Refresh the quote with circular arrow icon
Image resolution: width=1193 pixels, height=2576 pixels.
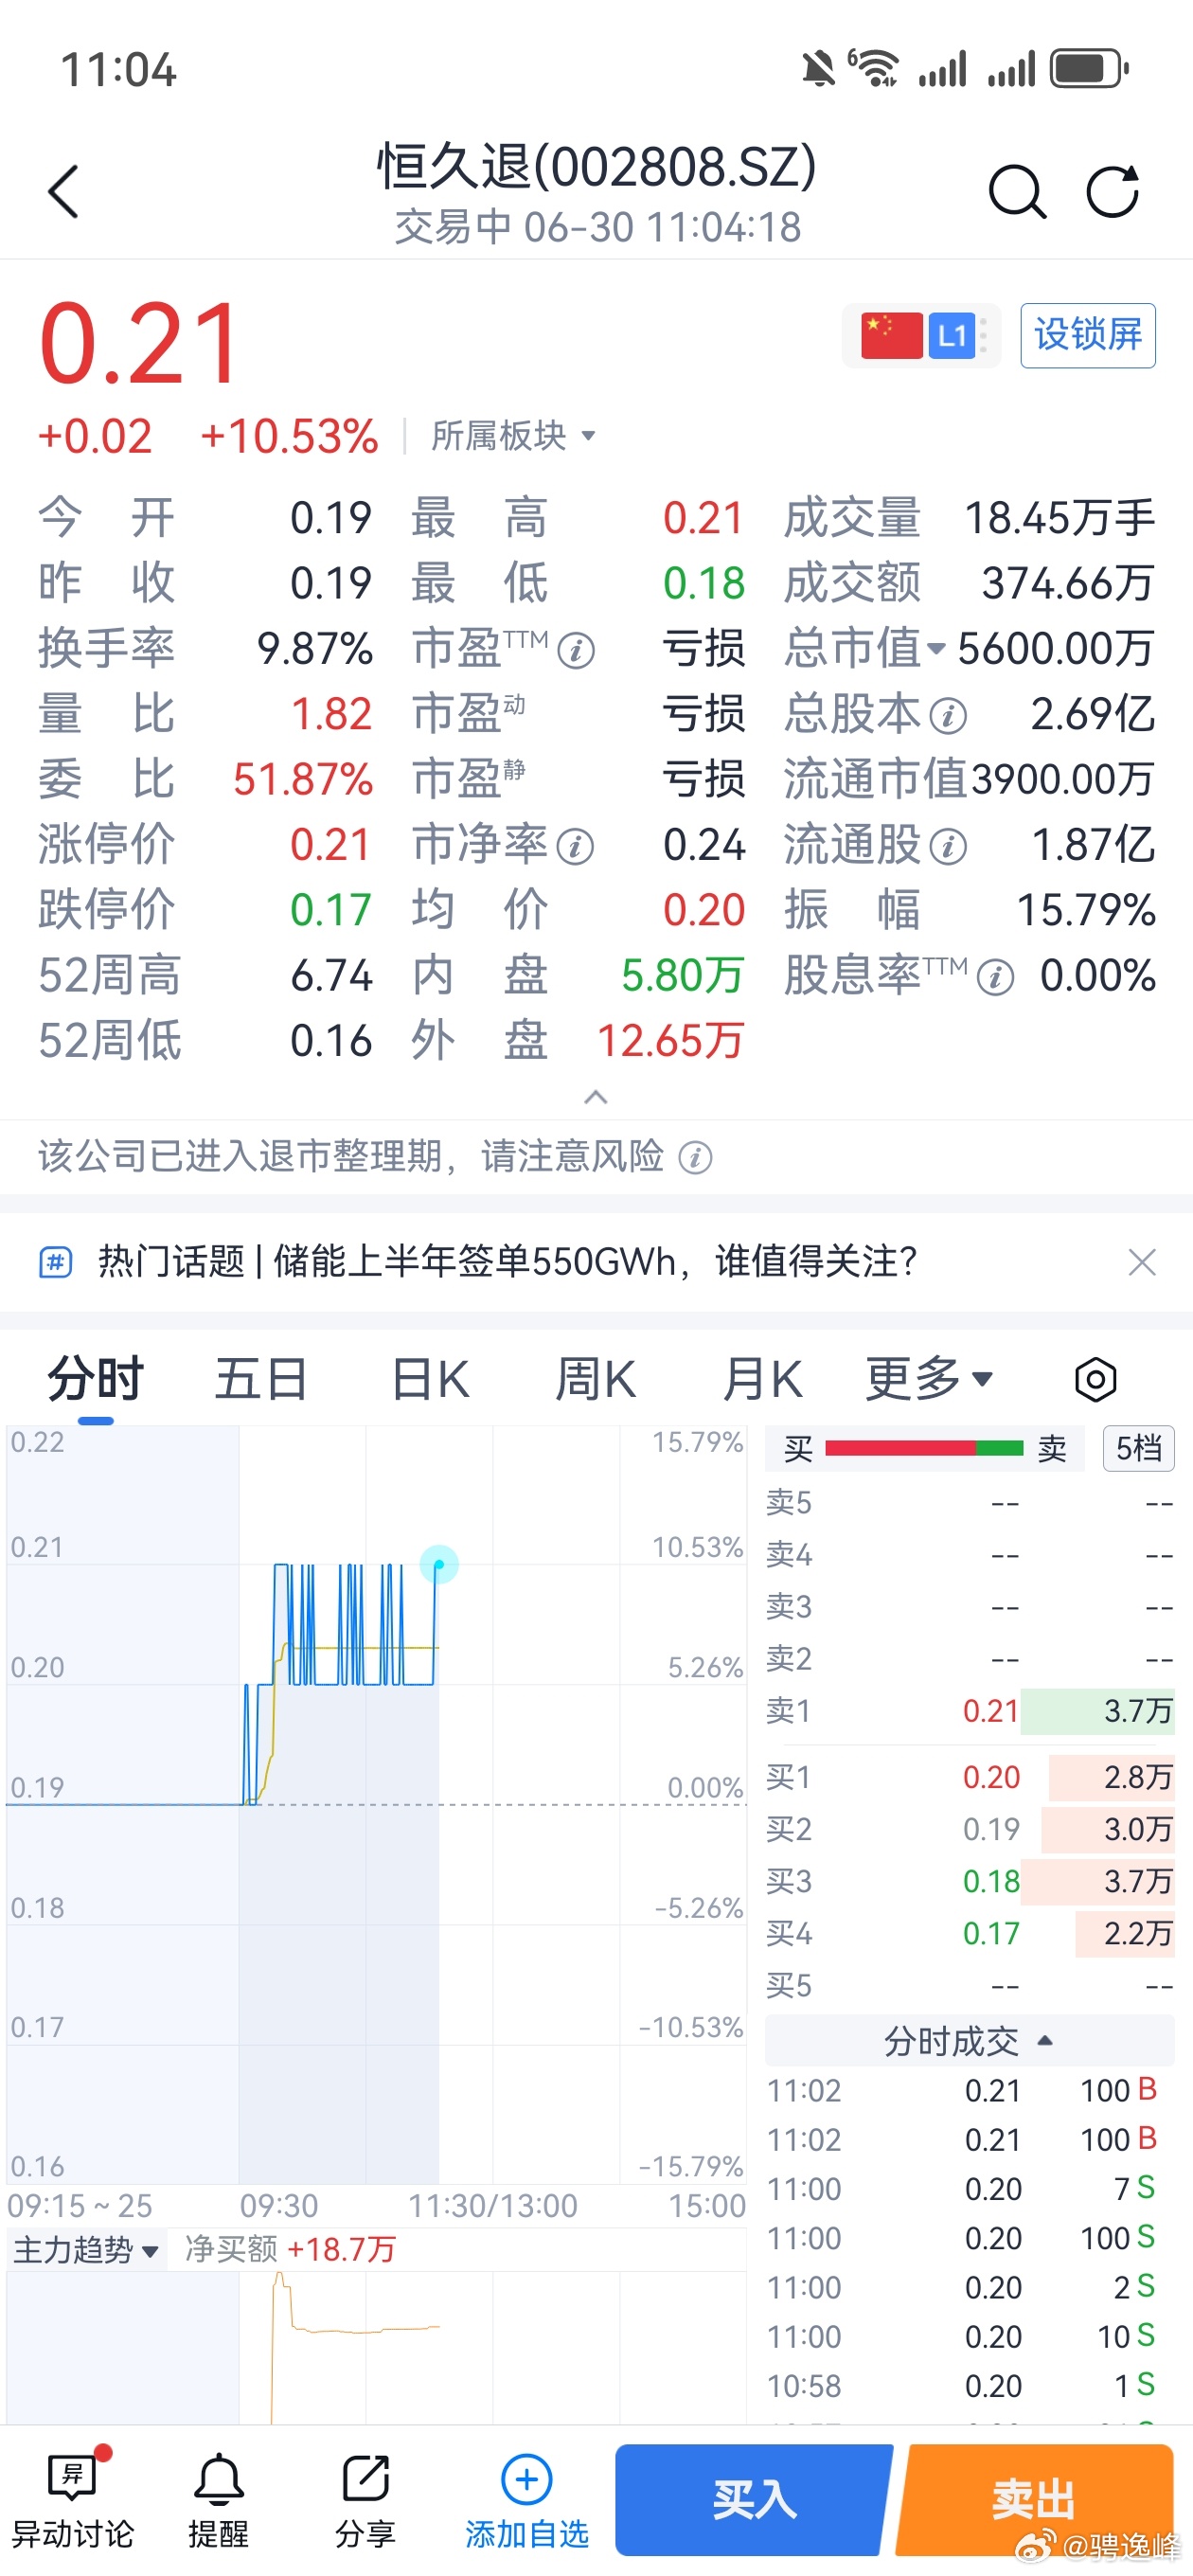click(1113, 191)
